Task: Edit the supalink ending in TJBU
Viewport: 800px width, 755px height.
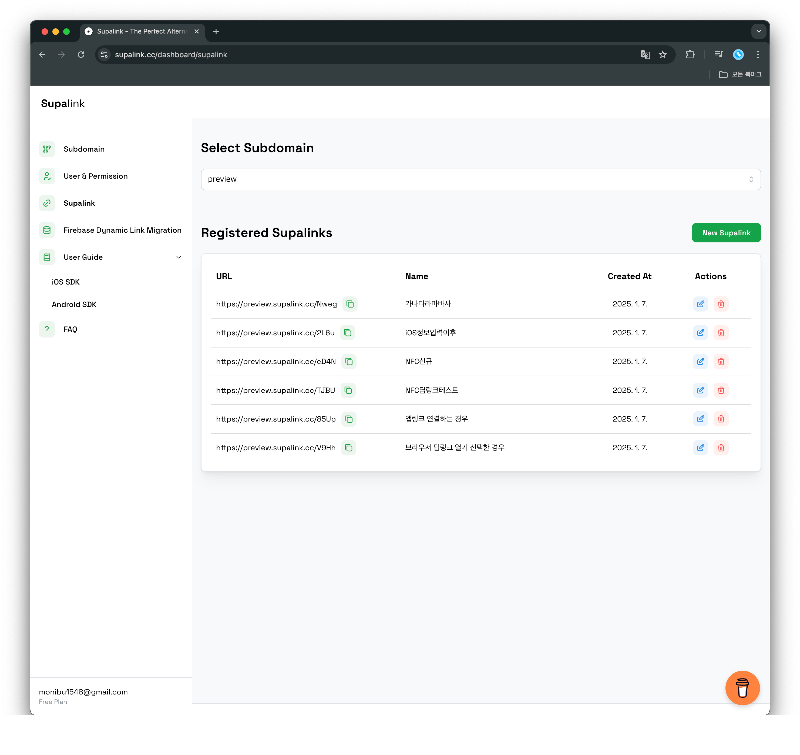Action: [701, 391]
